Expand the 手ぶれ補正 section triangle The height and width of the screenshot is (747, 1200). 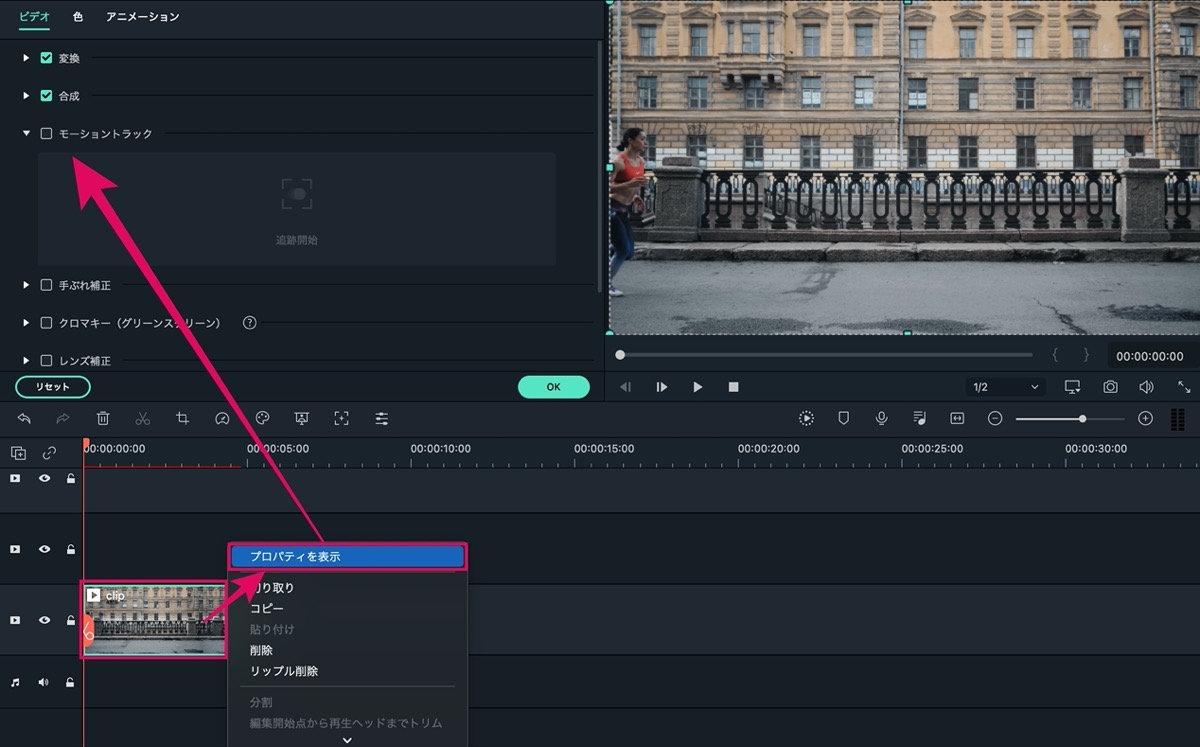pyautogui.click(x=26, y=285)
